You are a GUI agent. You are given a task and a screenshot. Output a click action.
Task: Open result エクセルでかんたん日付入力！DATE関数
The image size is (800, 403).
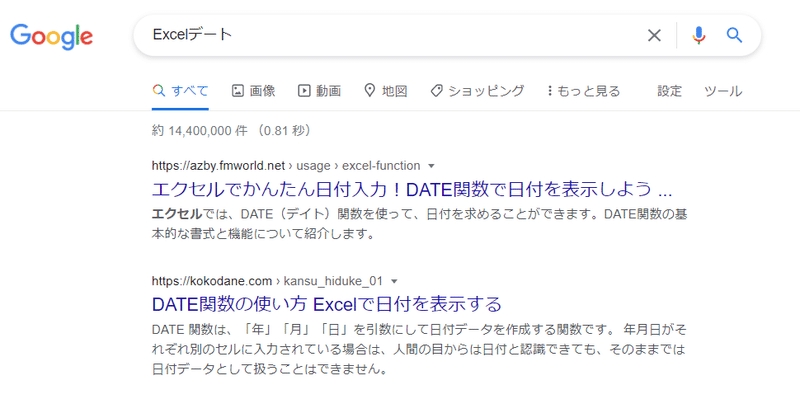(x=412, y=190)
